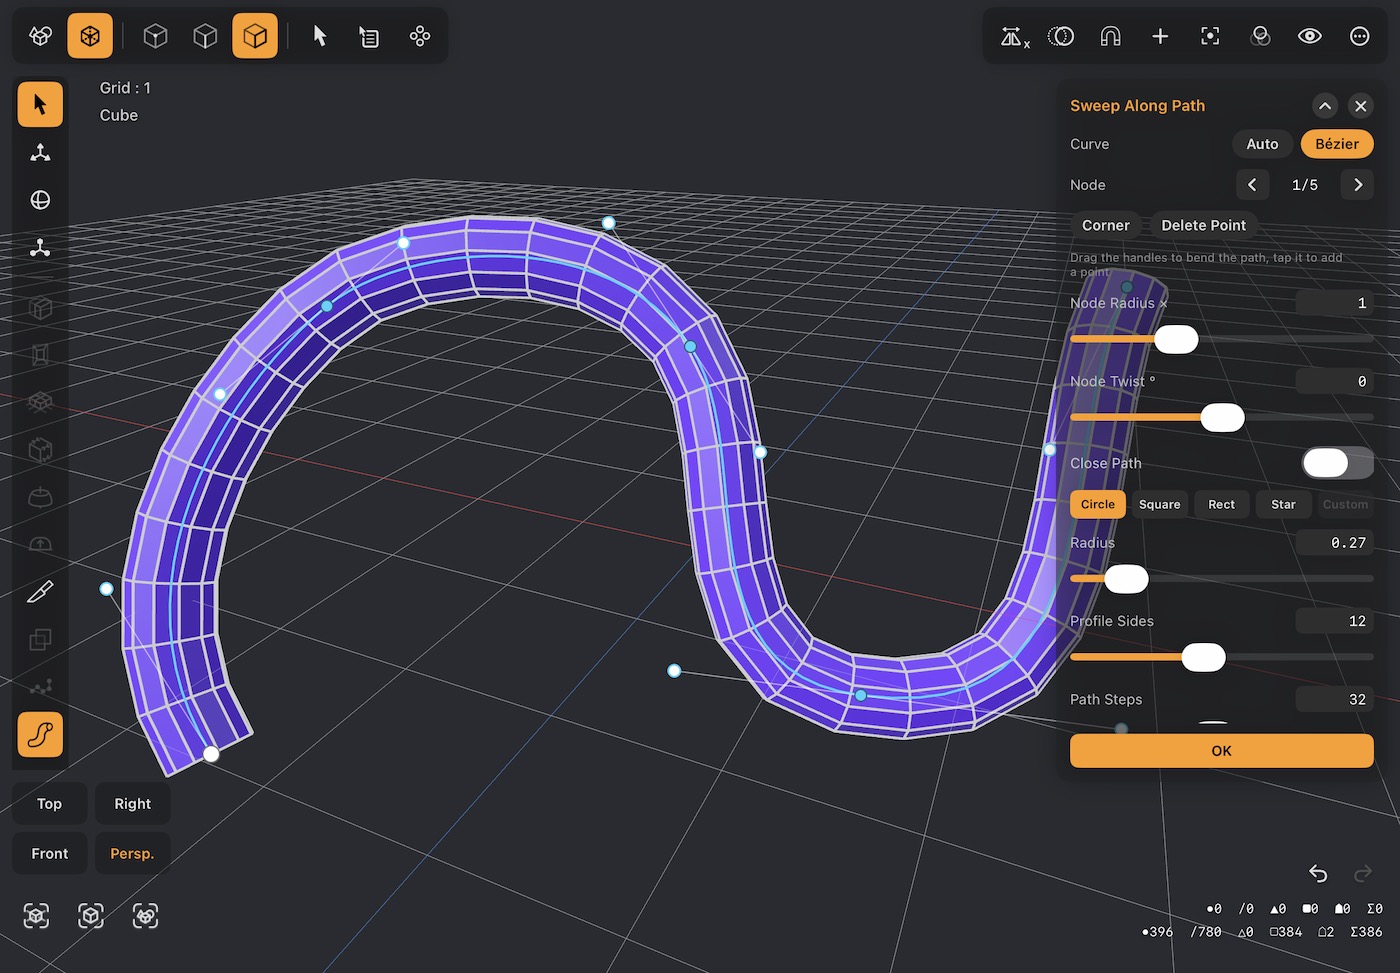Screen dimensions: 1400x973
Task: Collapse the Sweep Along Path panel
Action: click(1325, 106)
